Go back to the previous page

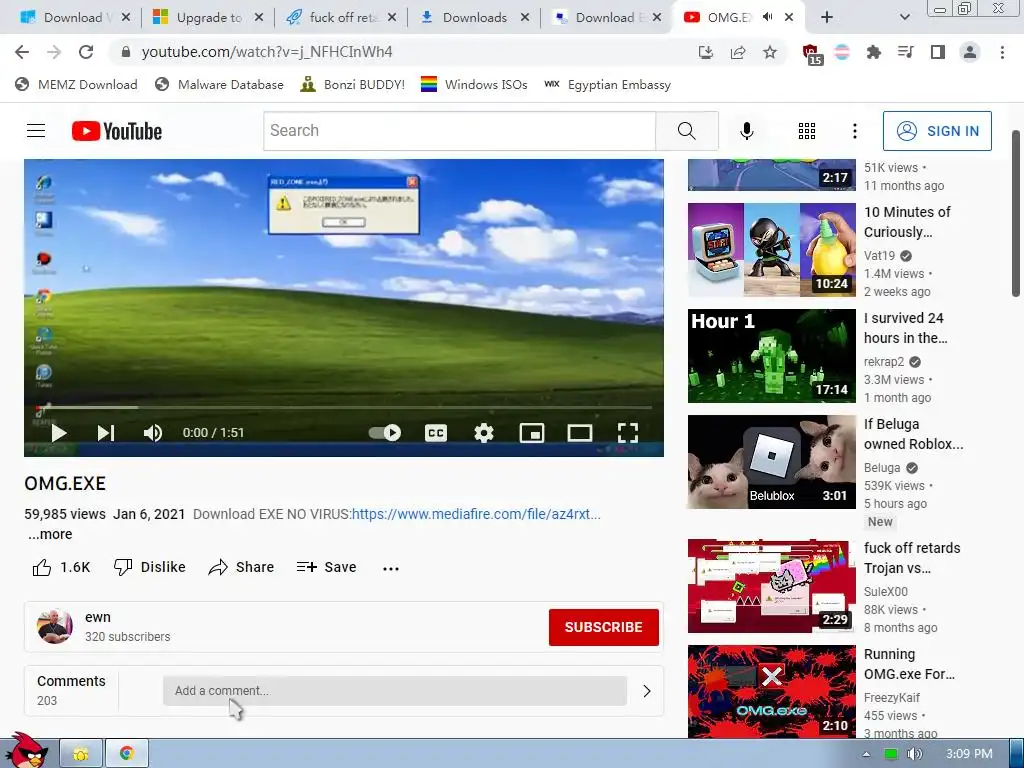pyautogui.click(x=22, y=52)
